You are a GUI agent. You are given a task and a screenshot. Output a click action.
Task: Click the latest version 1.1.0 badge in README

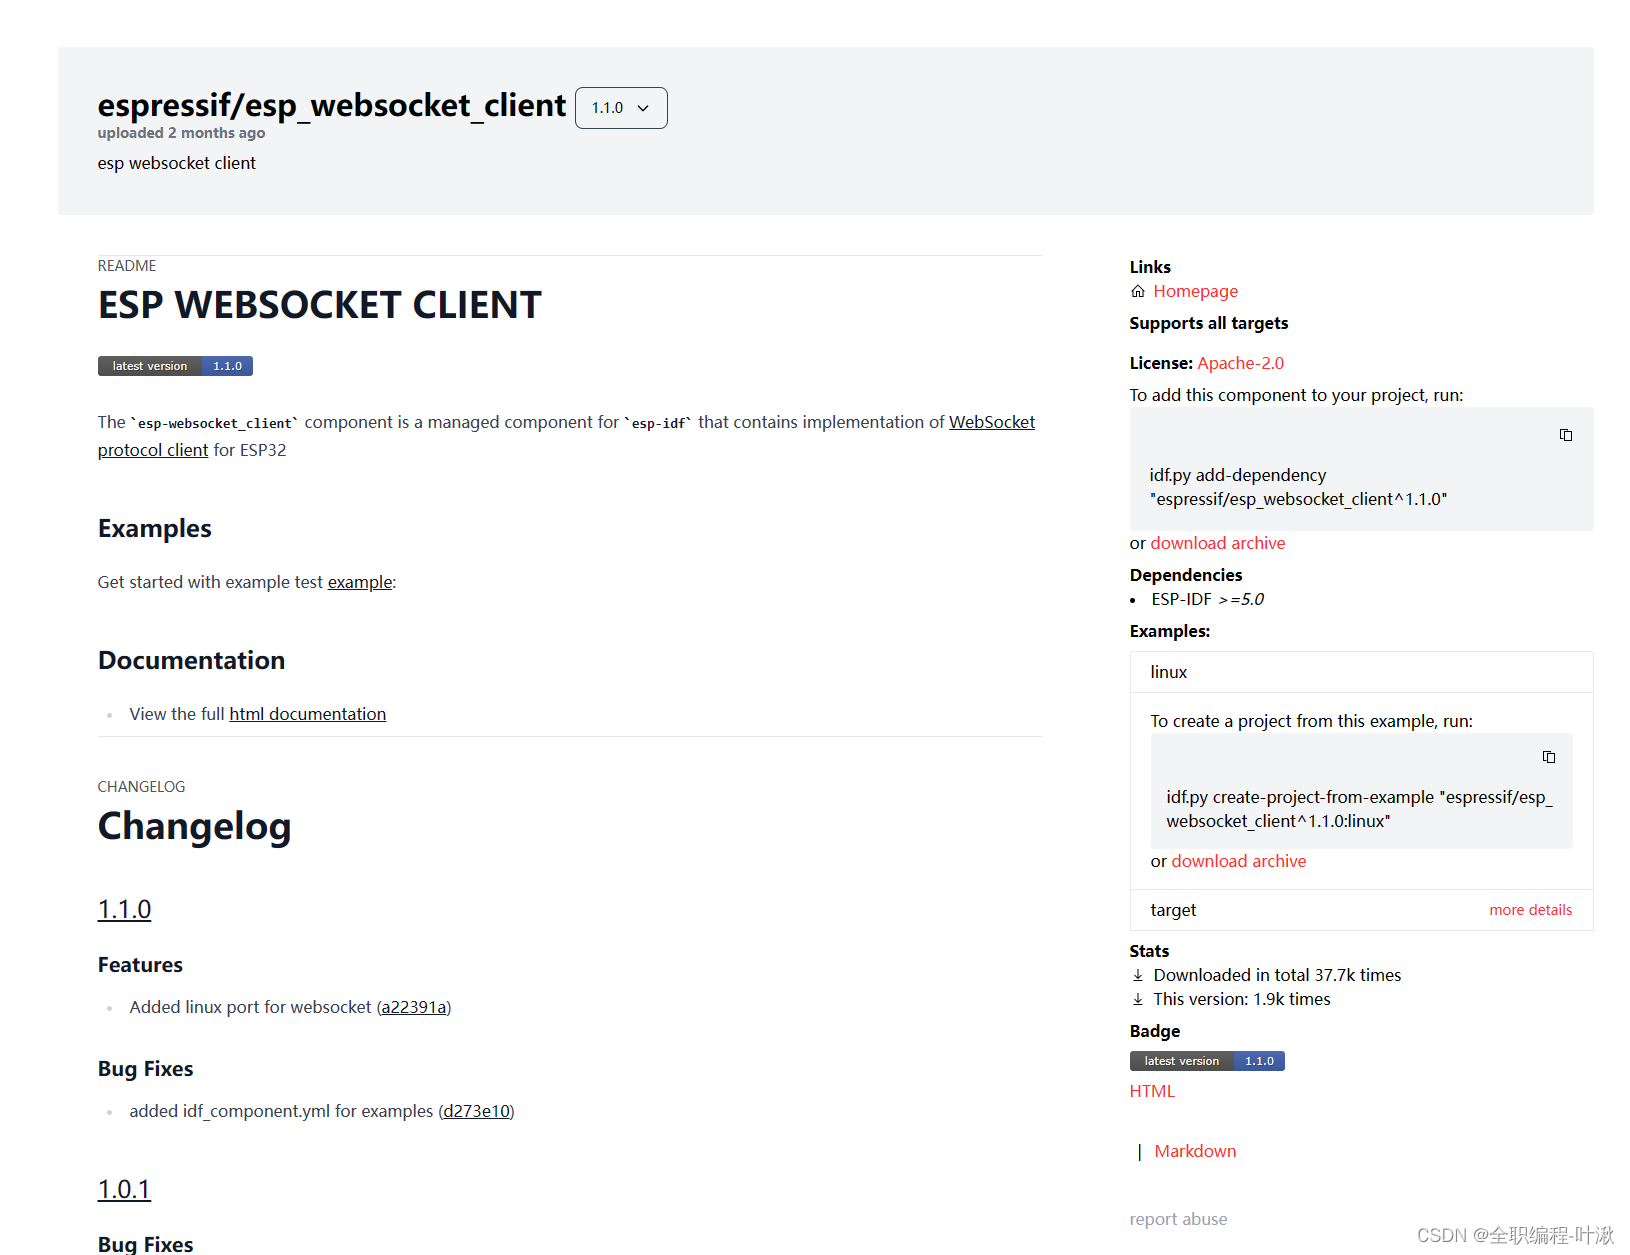(x=175, y=365)
